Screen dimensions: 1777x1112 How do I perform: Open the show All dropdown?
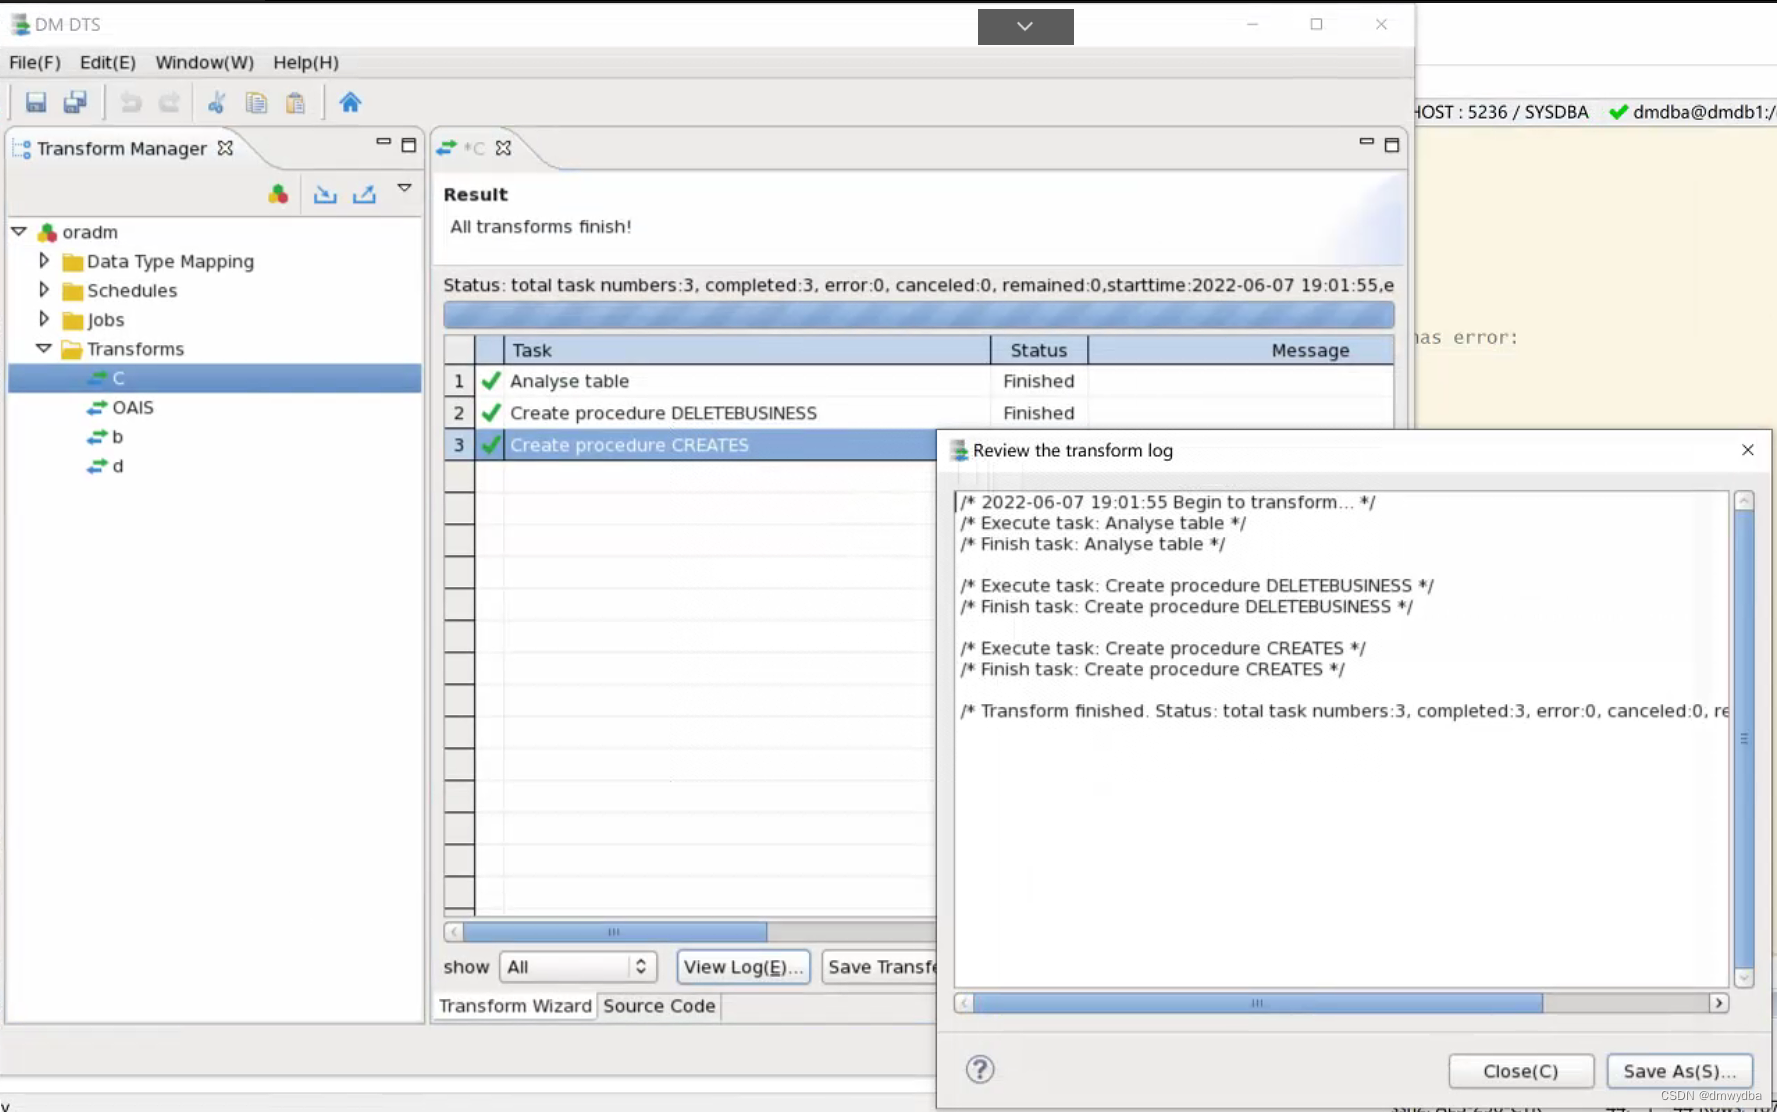[577, 967]
